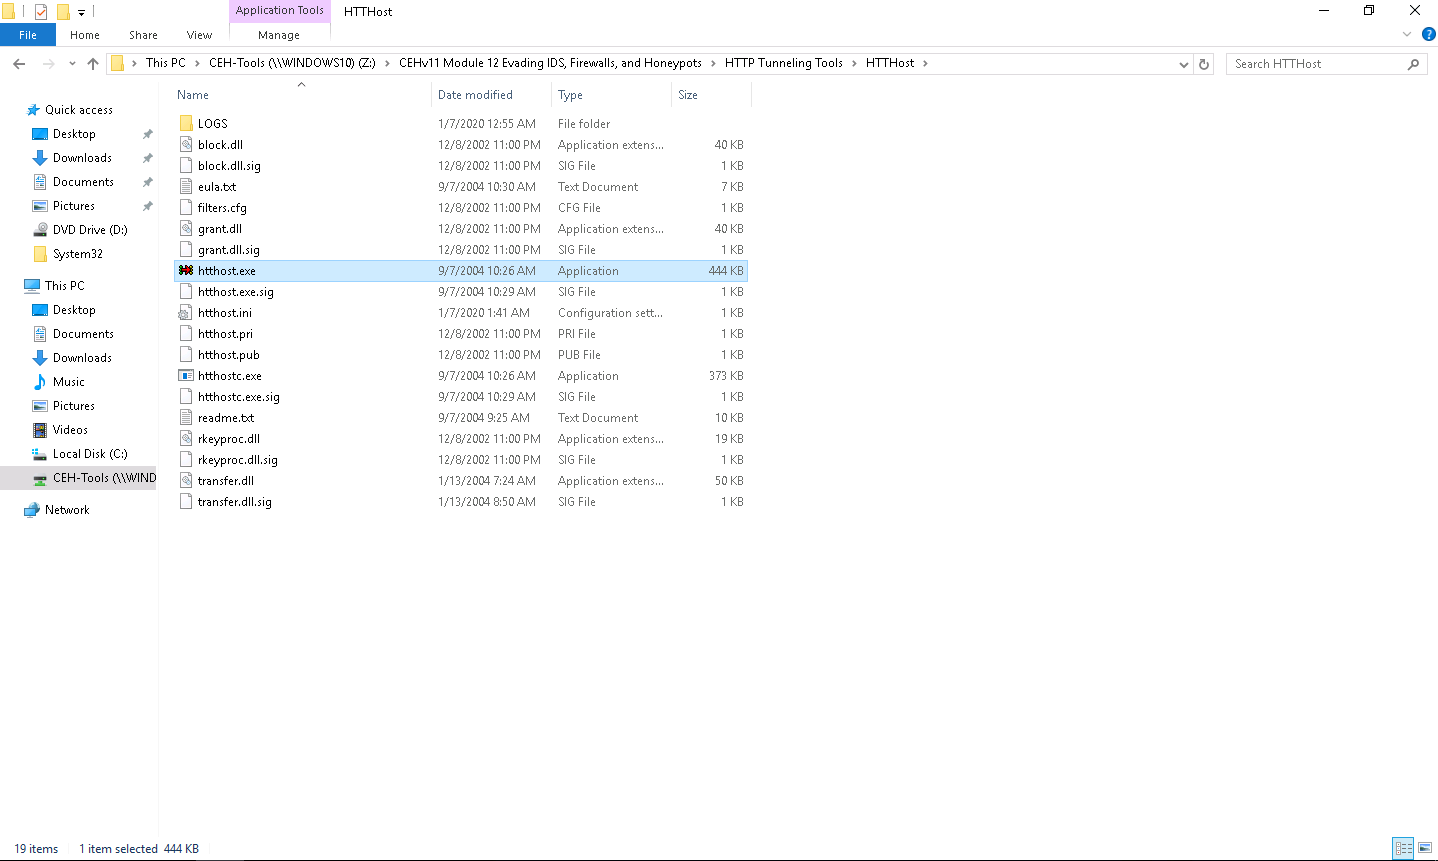Image resolution: width=1438 pixels, height=861 pixels.
Task: Expand chevron after CEHv11 Module 12 breadcrumb
Action: tap(713, 63)
